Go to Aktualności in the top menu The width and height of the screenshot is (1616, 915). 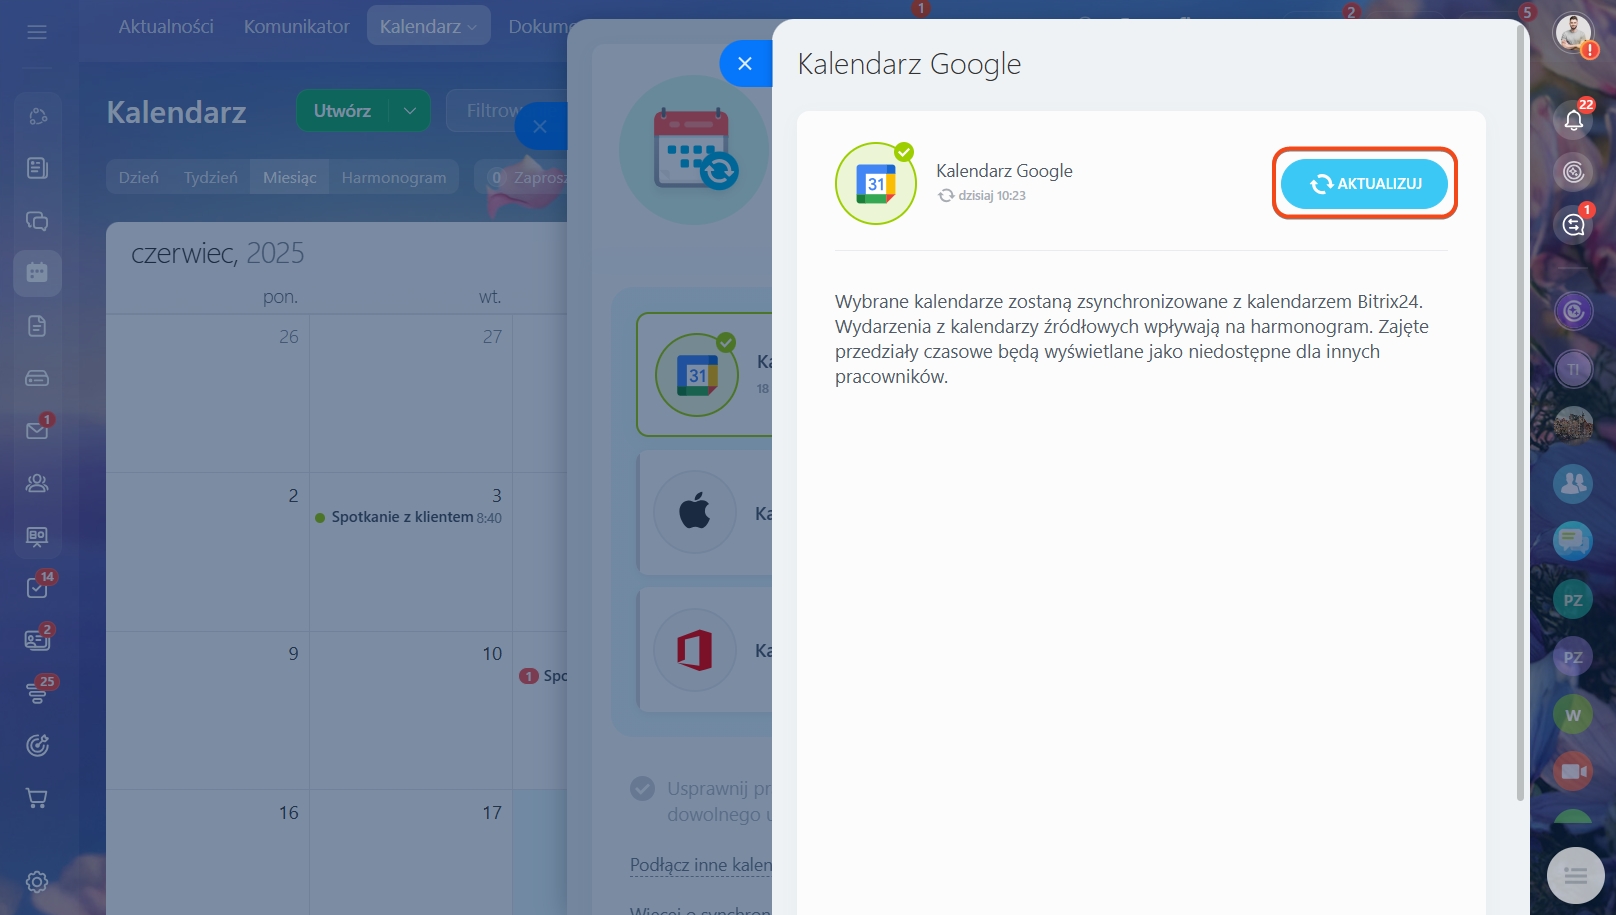click(x=166, y=26)
